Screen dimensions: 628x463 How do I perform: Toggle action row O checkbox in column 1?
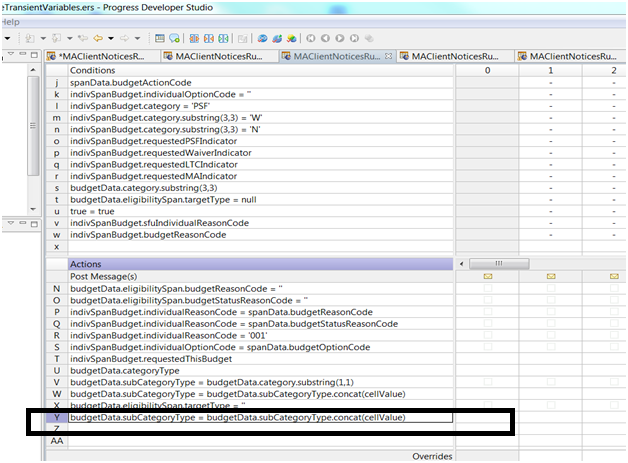[551, 300]
